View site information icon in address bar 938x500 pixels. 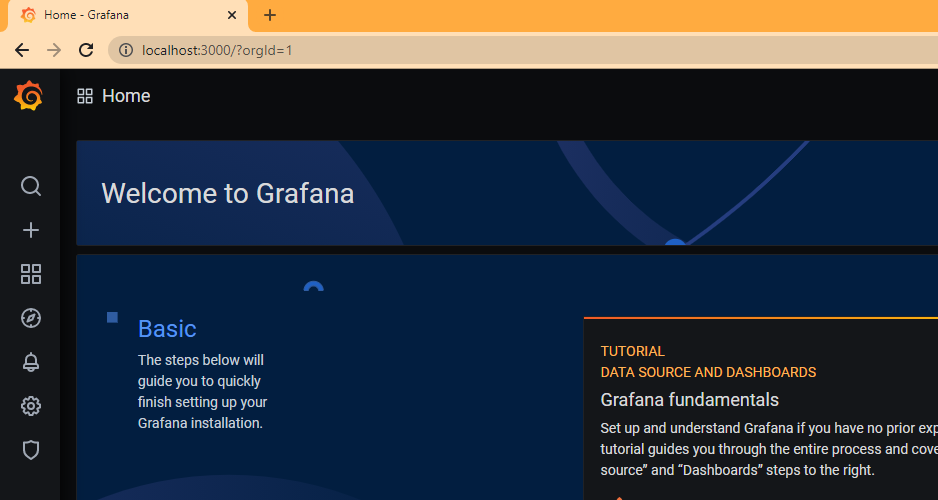(x=126, y=50)
